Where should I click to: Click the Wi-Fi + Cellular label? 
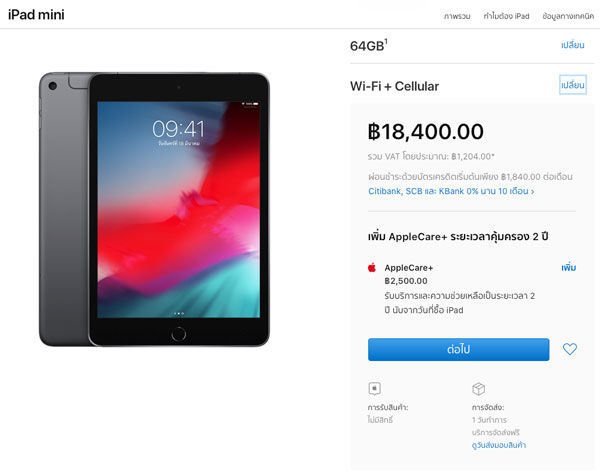tap(394, 86)
